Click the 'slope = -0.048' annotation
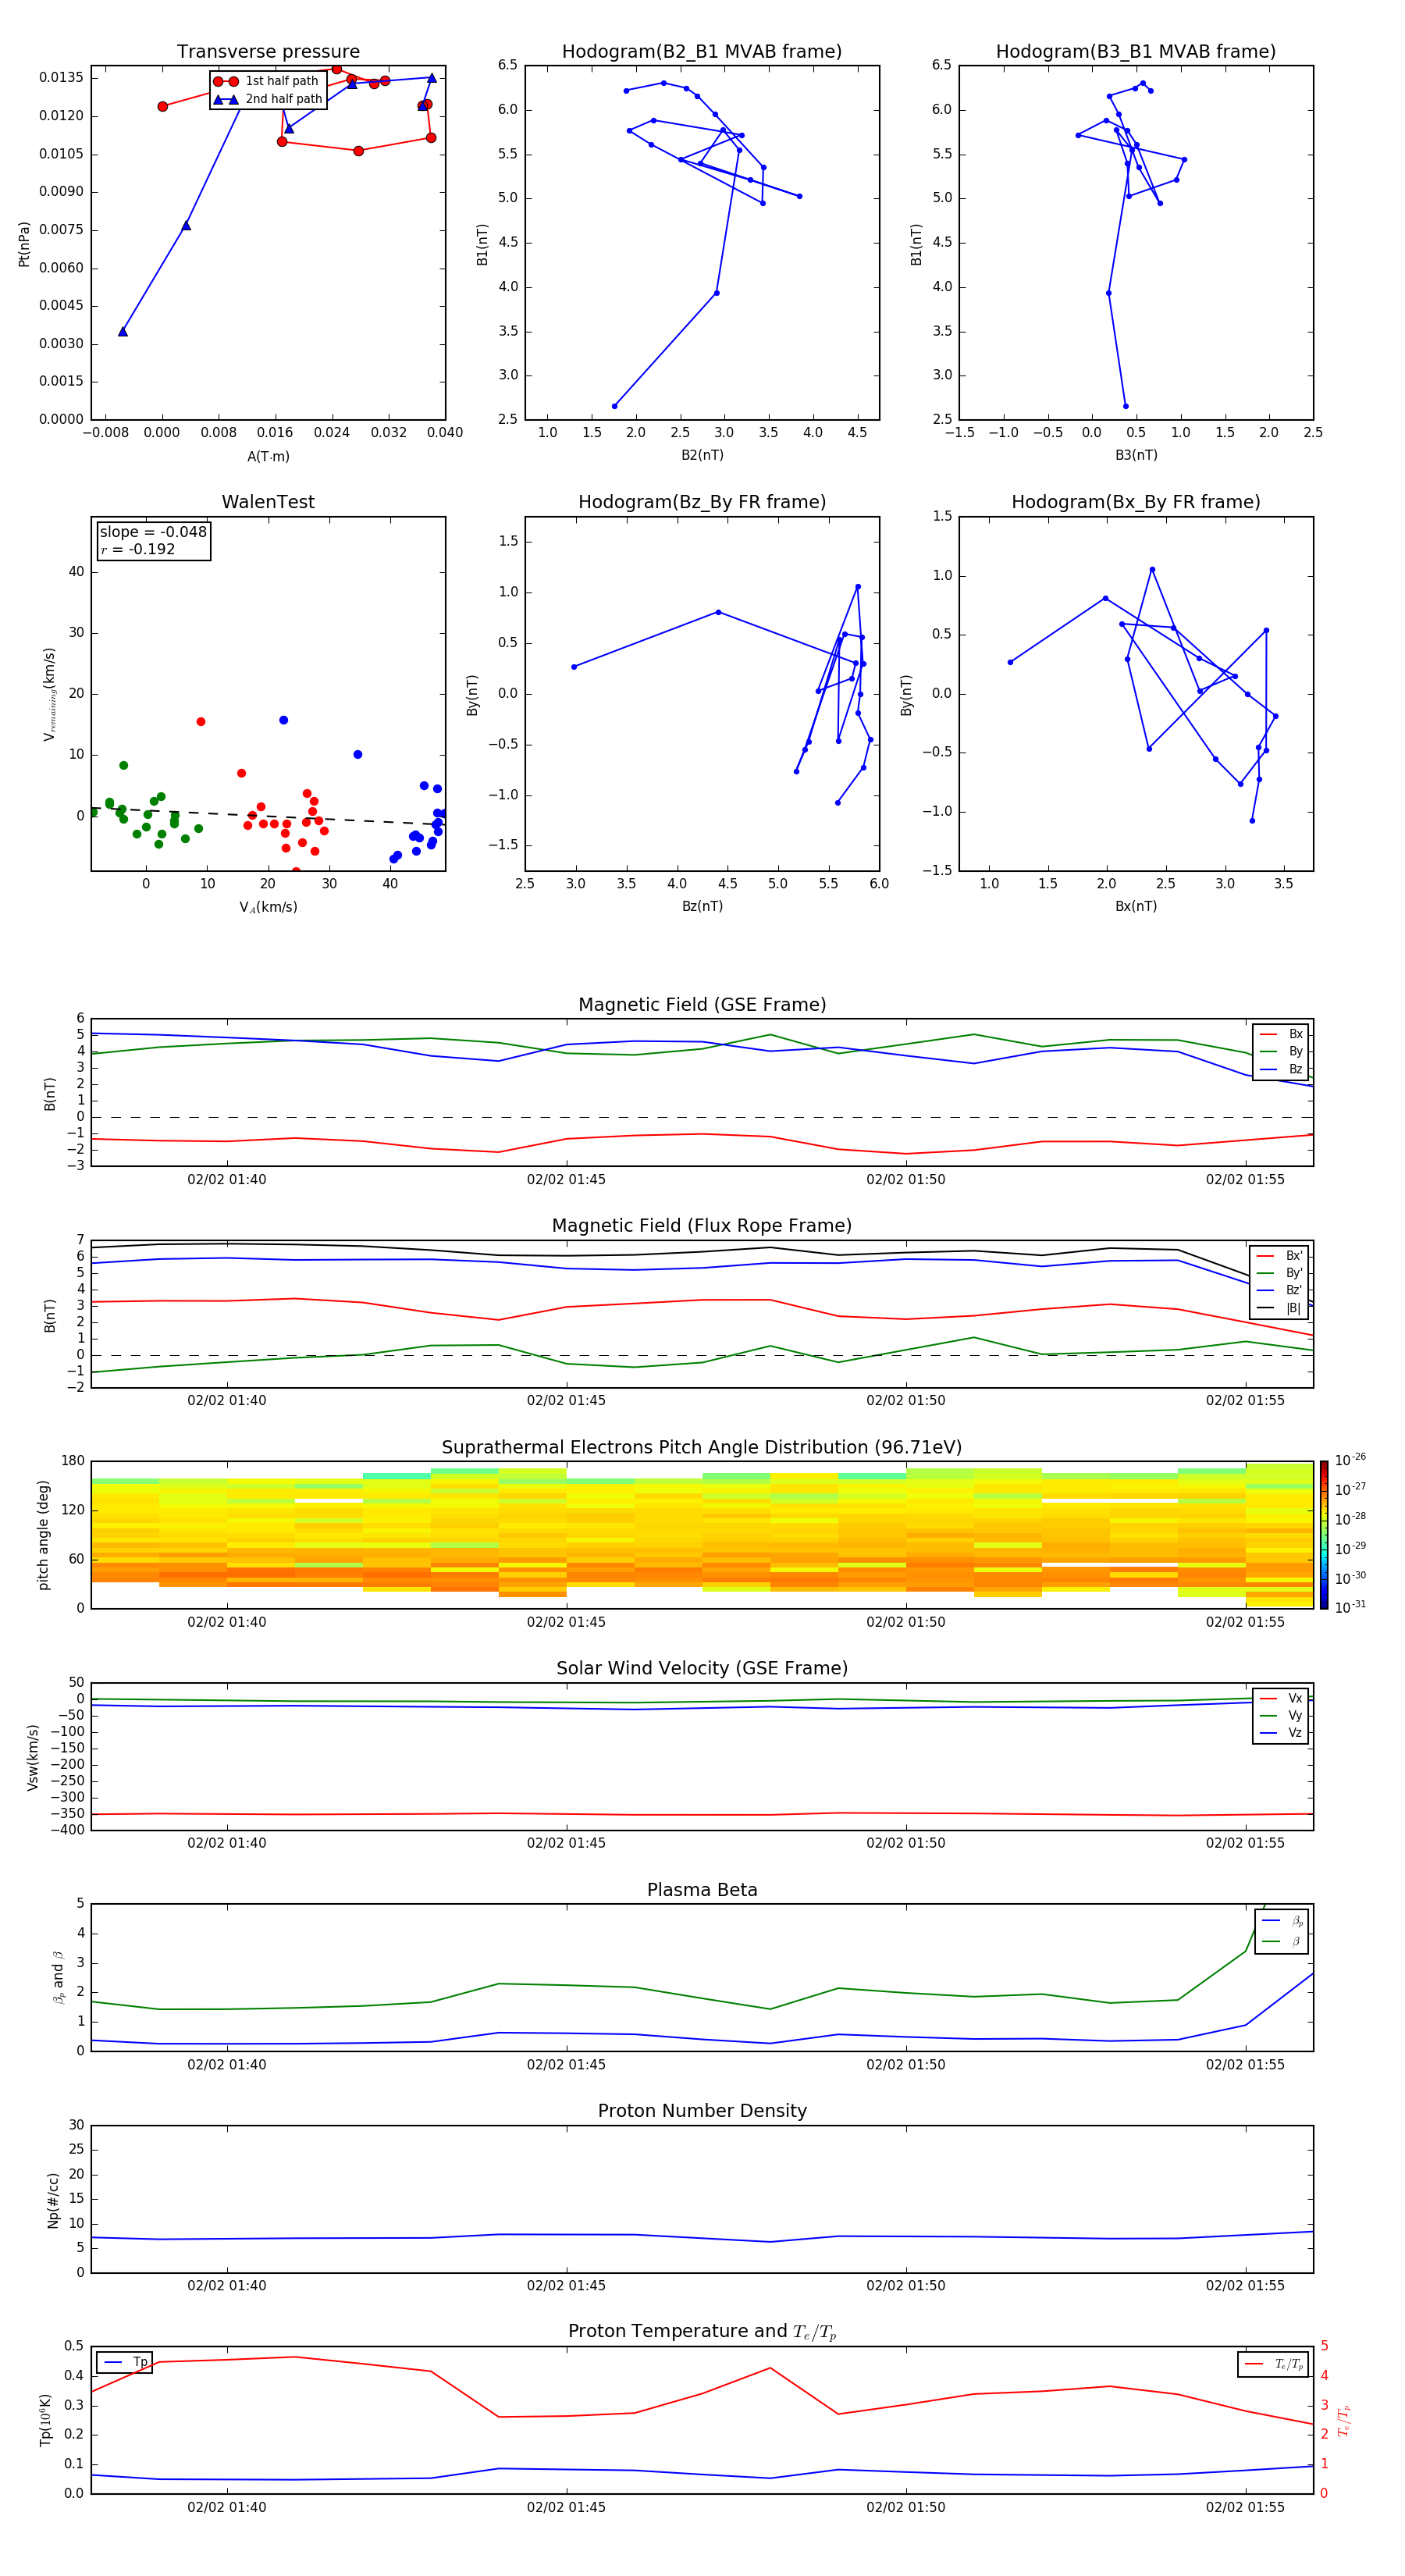This screenshot has width=1405, height=2576. (153, 532)
